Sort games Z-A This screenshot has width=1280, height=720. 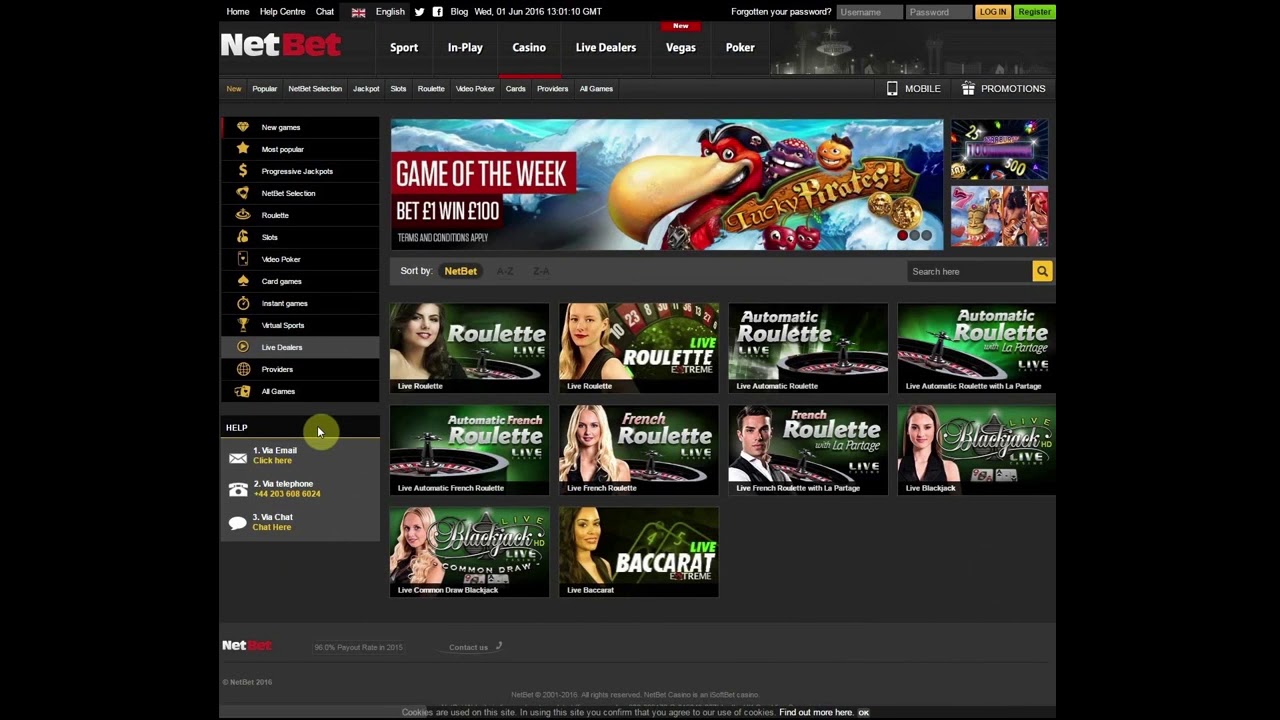[x=541, y=271]
